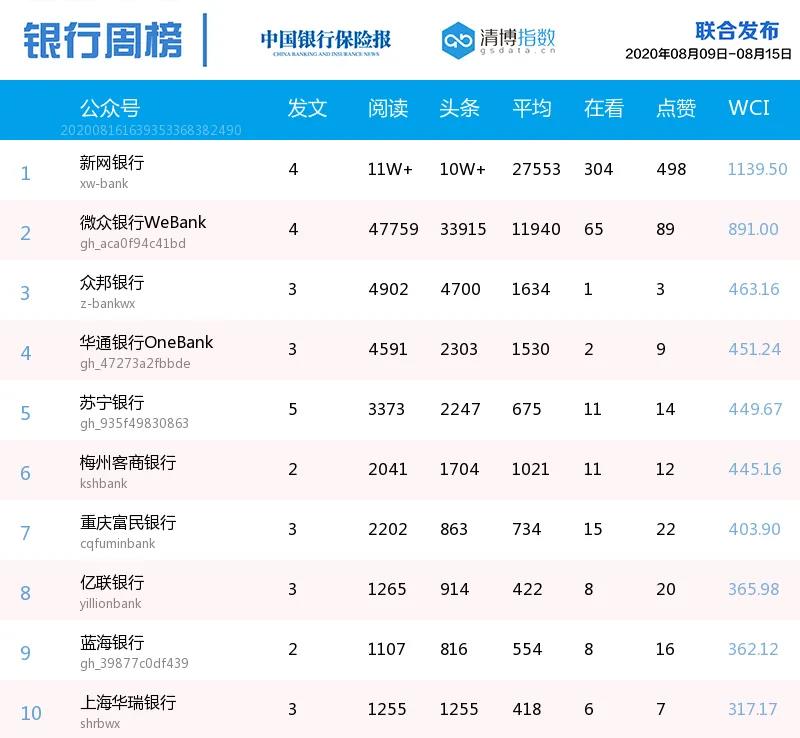Sort by the WCI column header
800x738 pixels.
[749, 108]
